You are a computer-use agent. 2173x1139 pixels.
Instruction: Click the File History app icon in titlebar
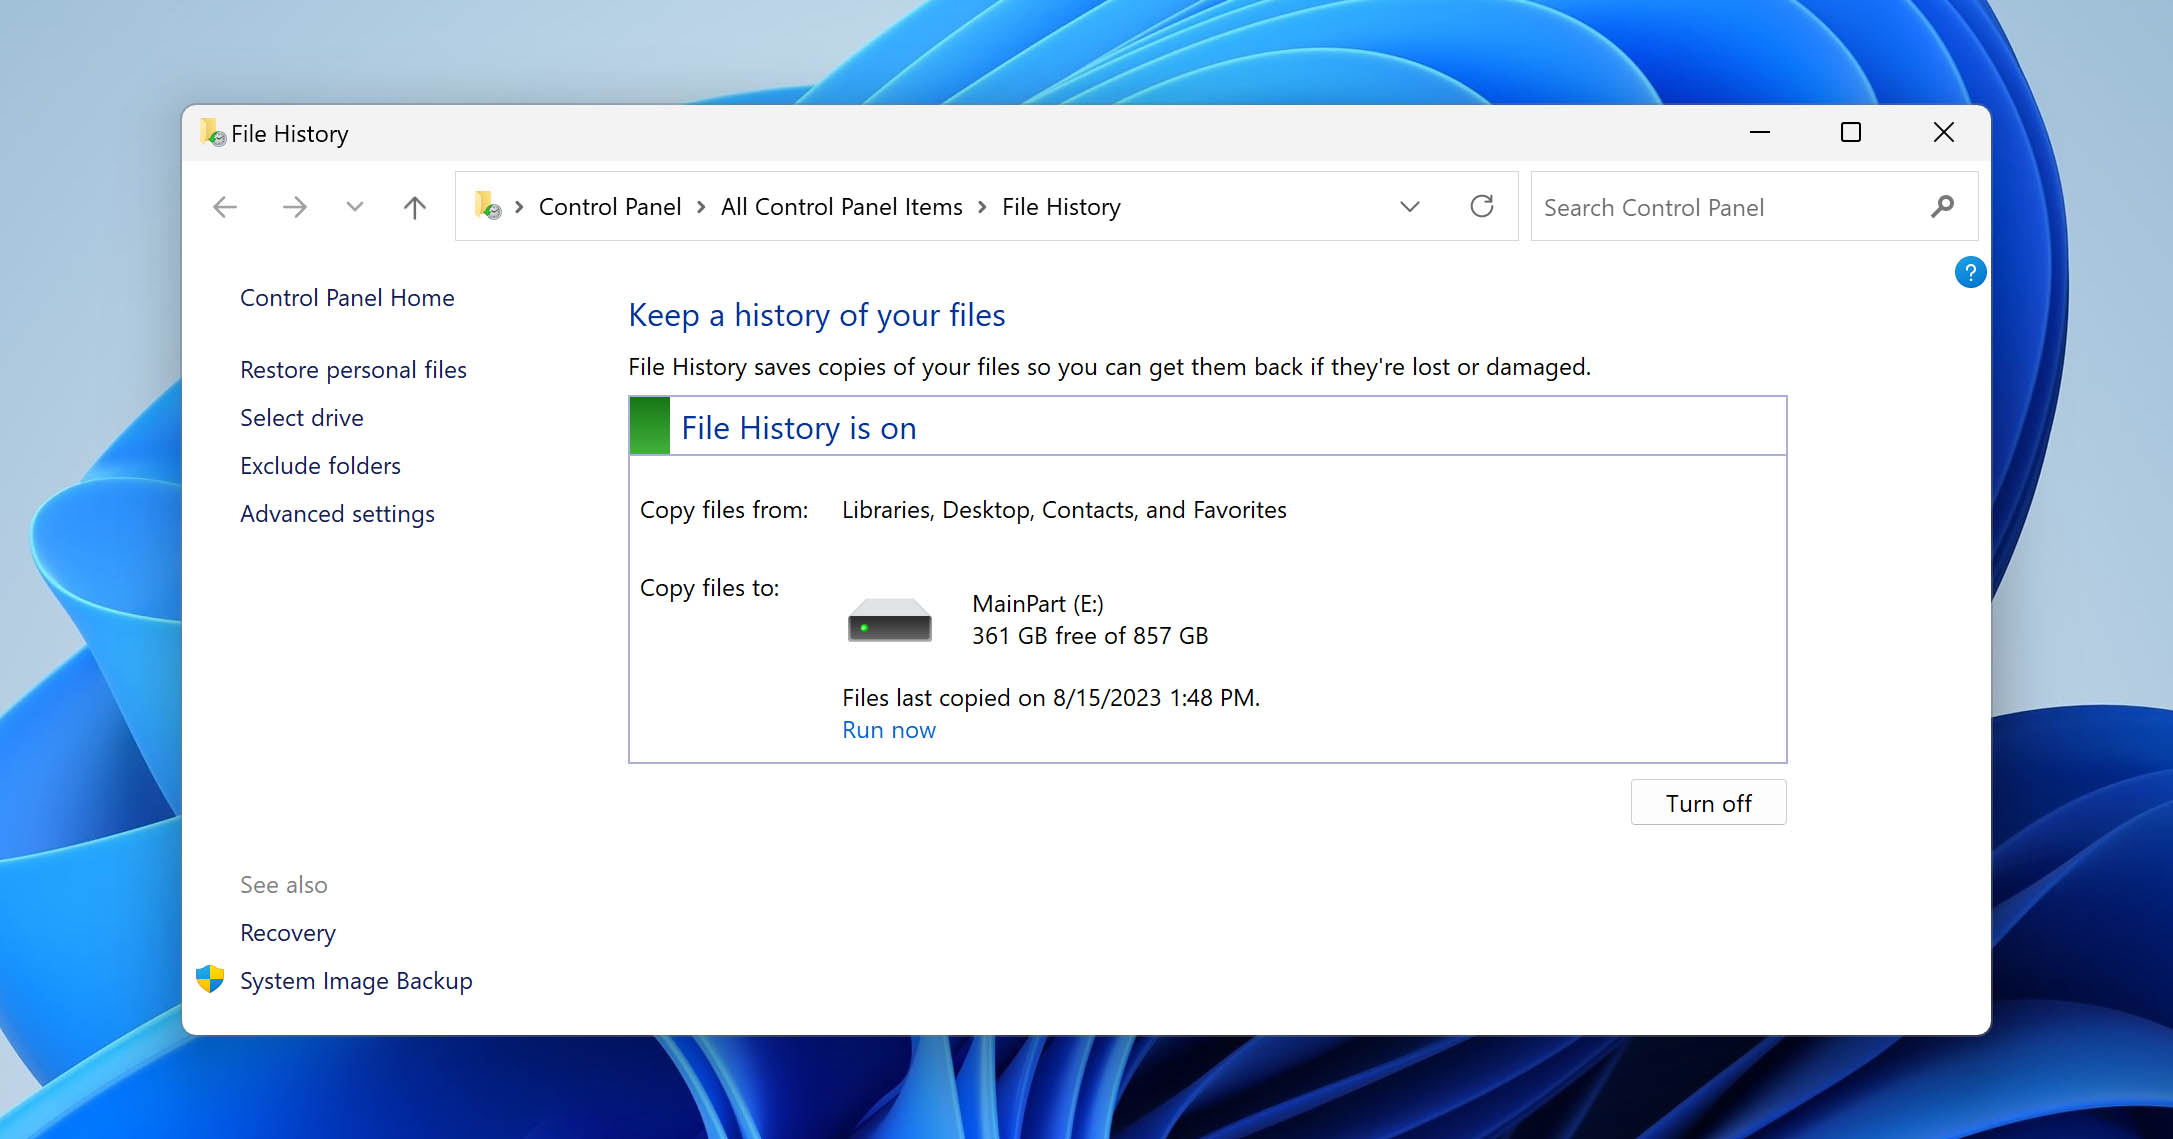208,134
